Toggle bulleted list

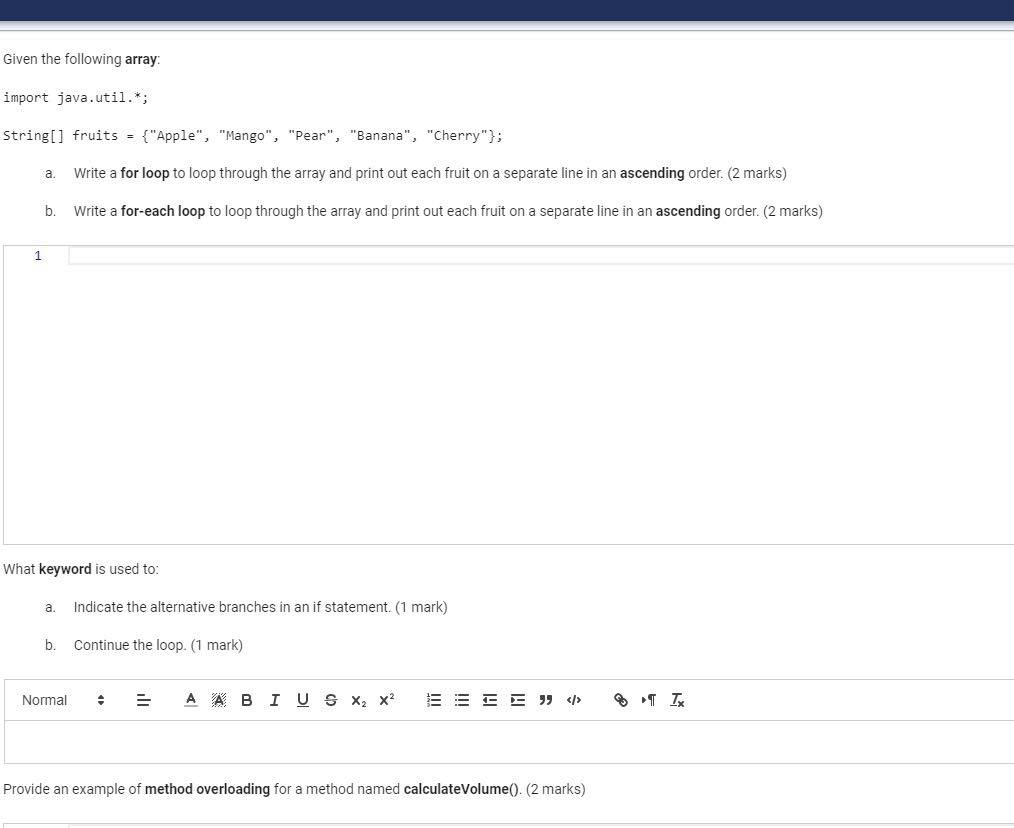[461, 700]
